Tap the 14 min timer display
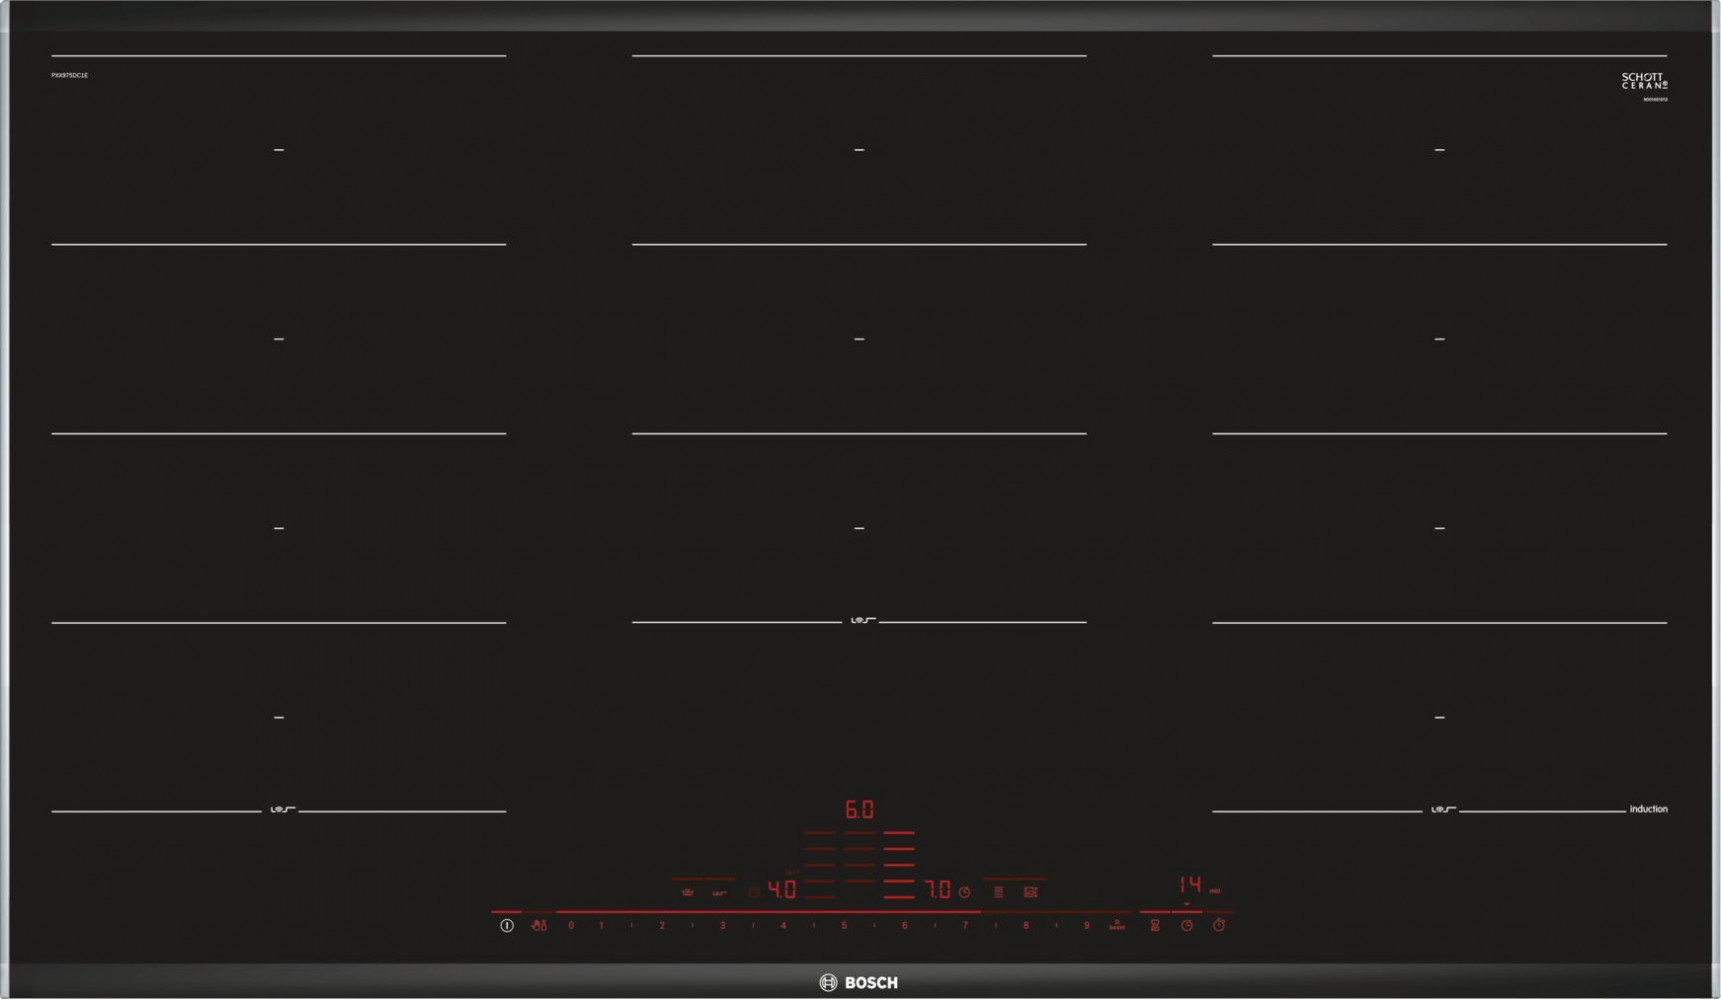 tap(1190, 885)
